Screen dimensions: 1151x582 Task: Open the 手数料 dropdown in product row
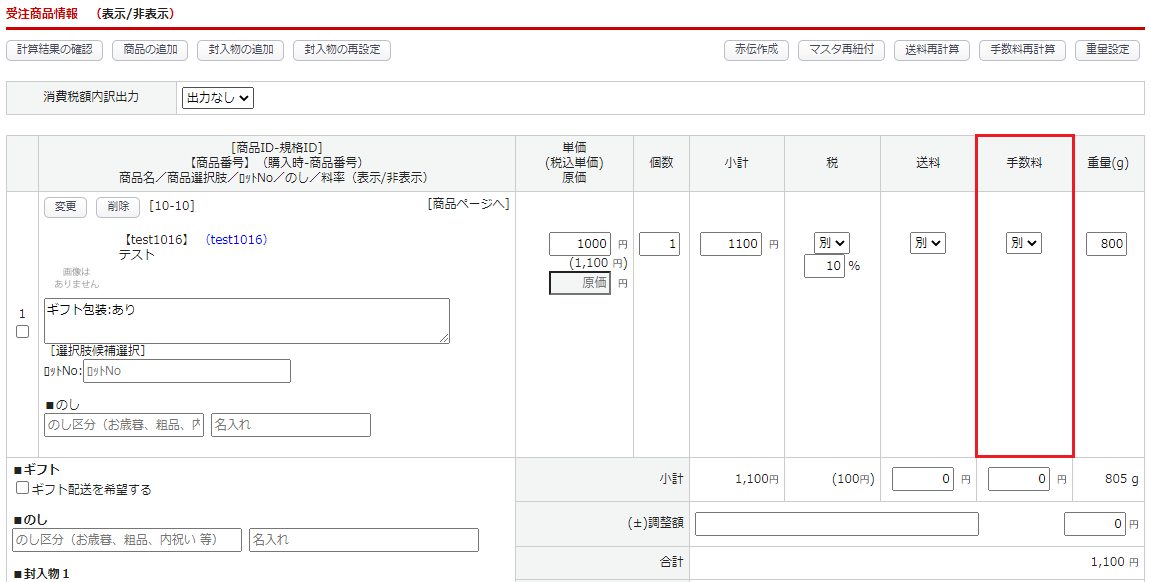(1023, 243)
